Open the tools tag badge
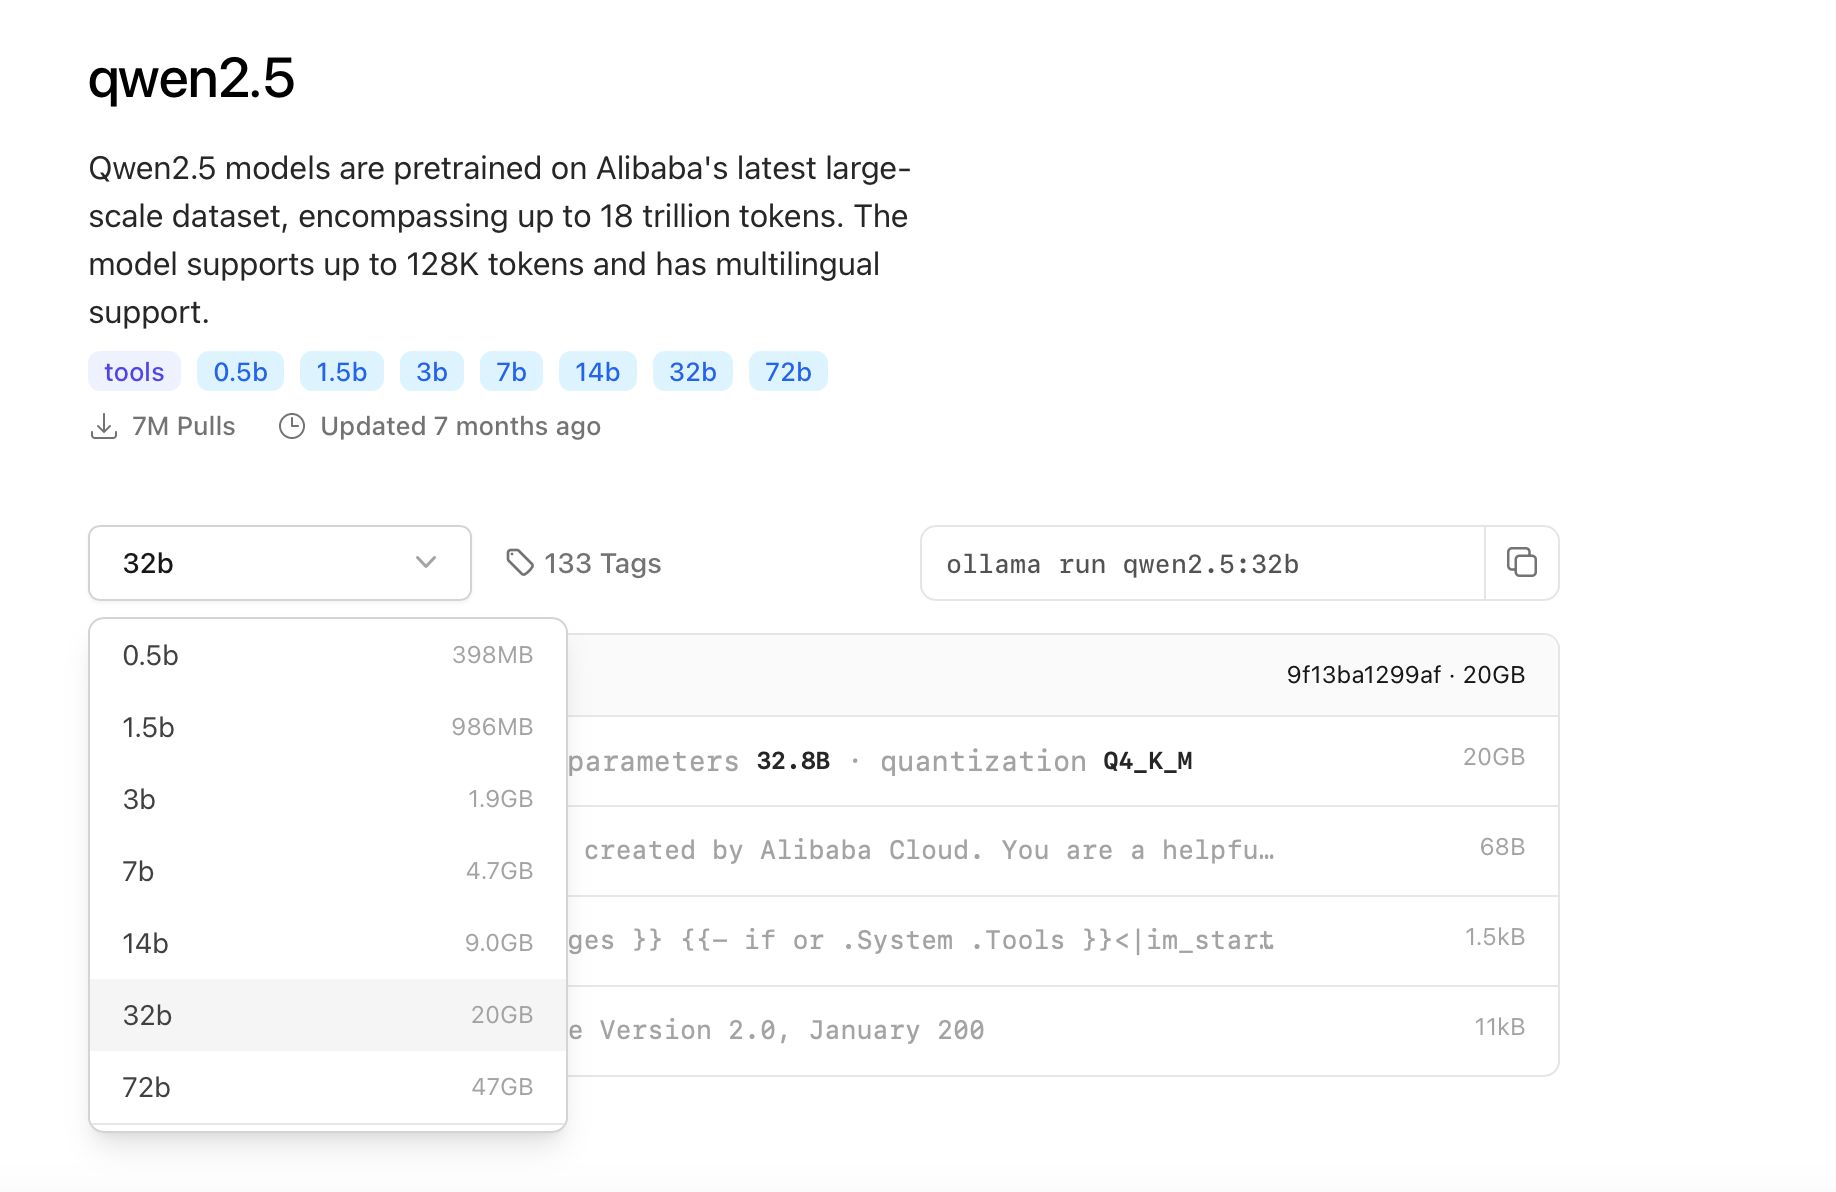This screenshot has width=1836, height=1192. 134,372
